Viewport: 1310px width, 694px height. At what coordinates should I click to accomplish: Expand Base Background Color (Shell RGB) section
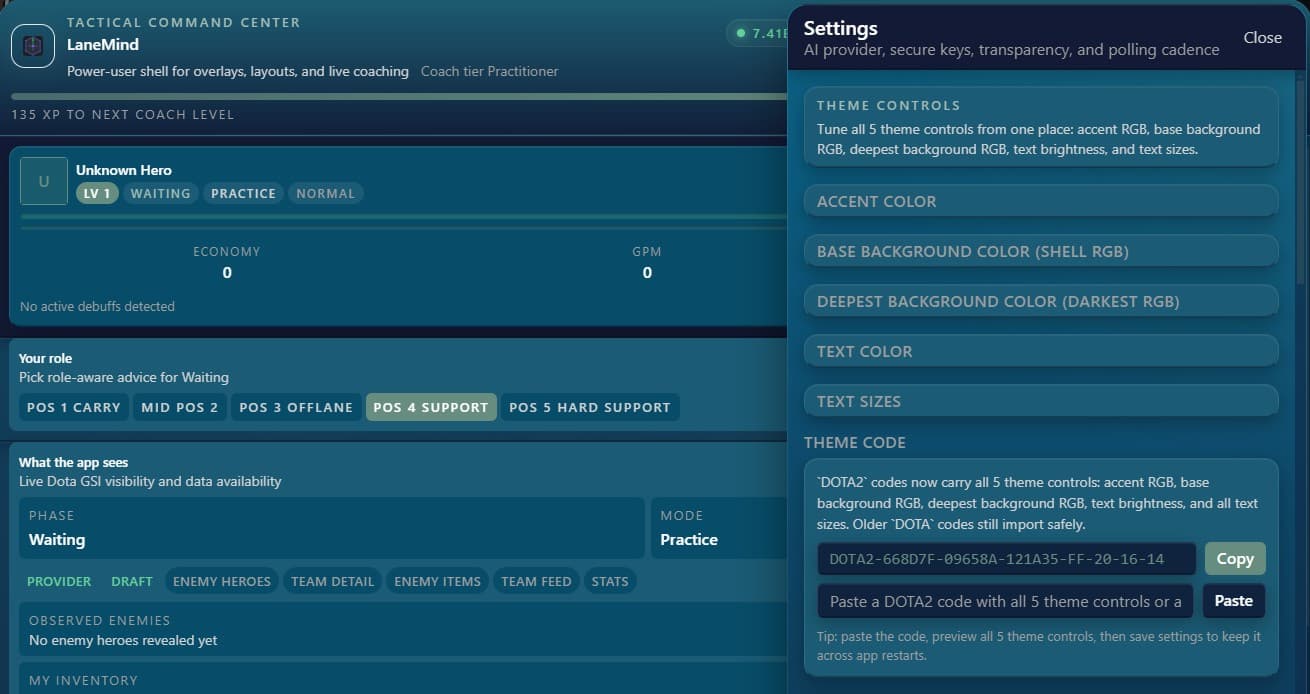click(1041, 251)
